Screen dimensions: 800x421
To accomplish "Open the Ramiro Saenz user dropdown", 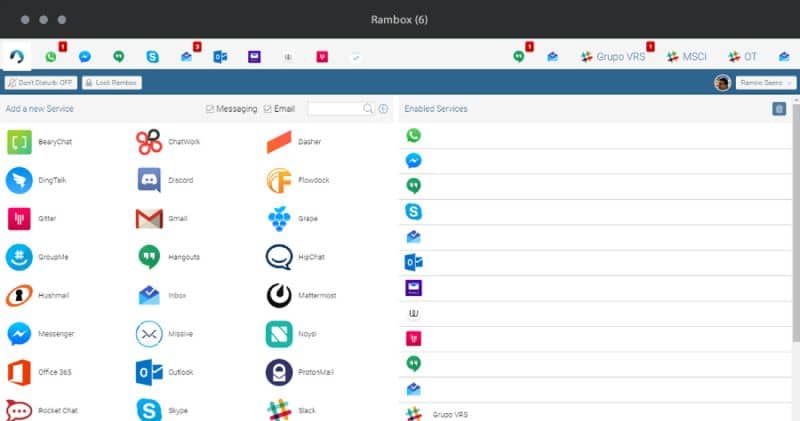I will pyautogui.click(x=765, y=83).
